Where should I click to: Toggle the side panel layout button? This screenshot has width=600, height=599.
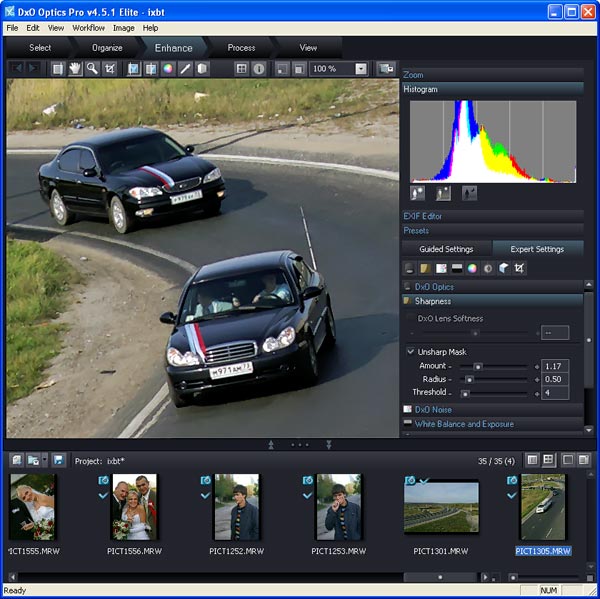(x=584, y=460)
